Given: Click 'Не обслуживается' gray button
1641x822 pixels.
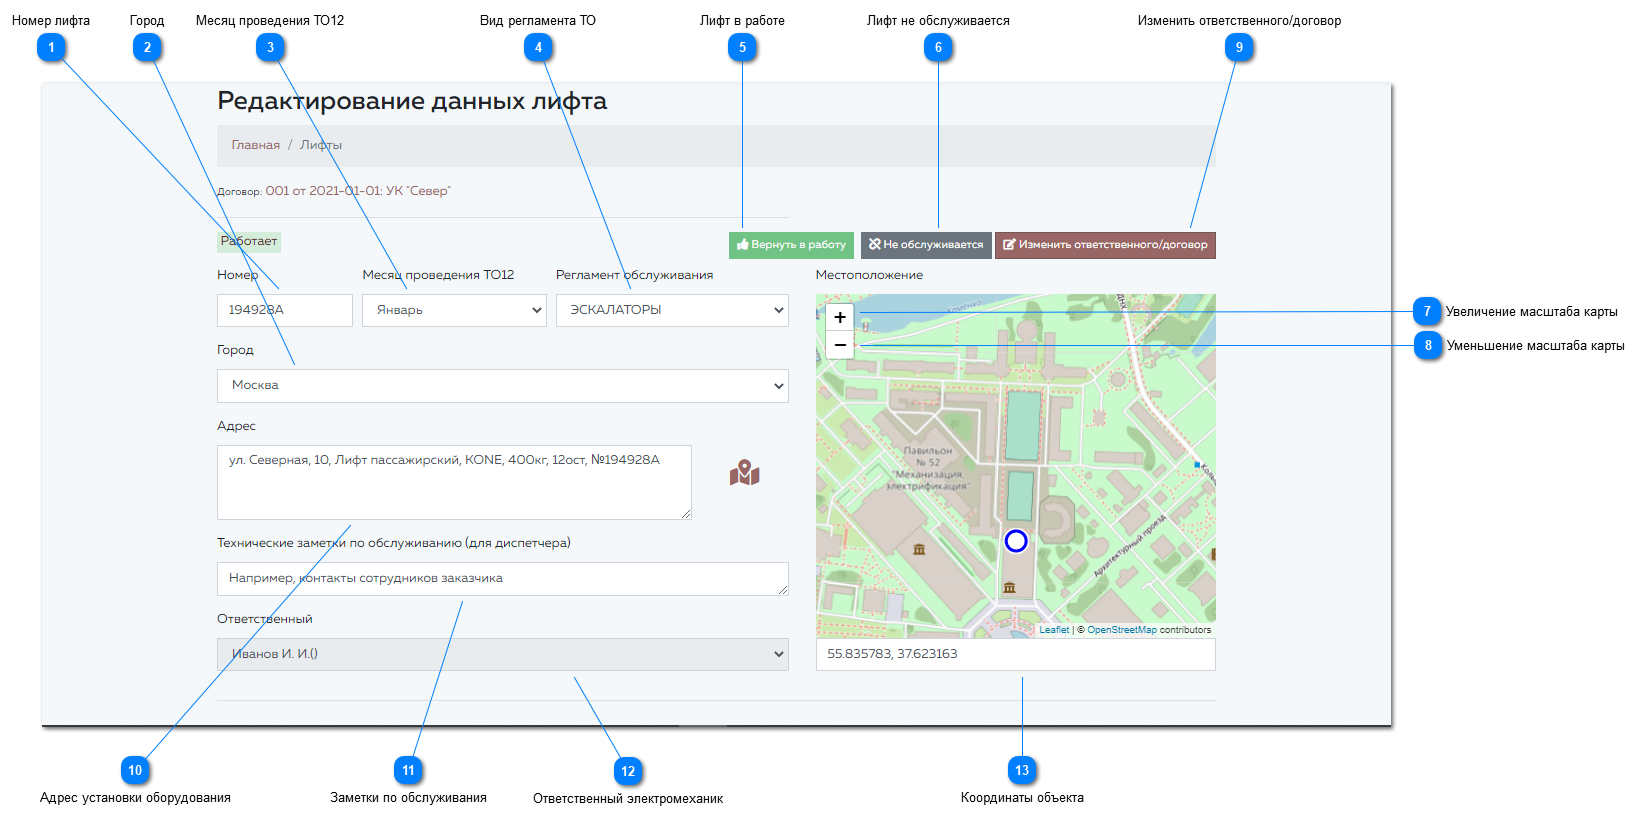Looking at the screenshot, I should click(x=926, y=244).
